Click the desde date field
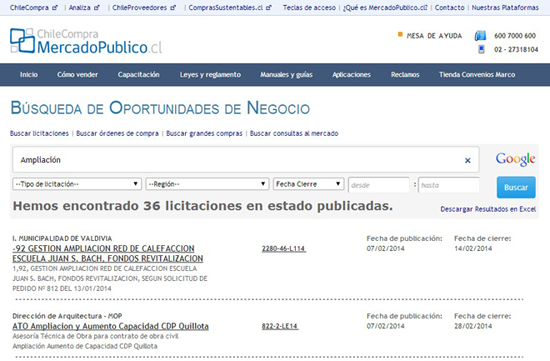Screen dimensions: 550x361 [378, 185]
